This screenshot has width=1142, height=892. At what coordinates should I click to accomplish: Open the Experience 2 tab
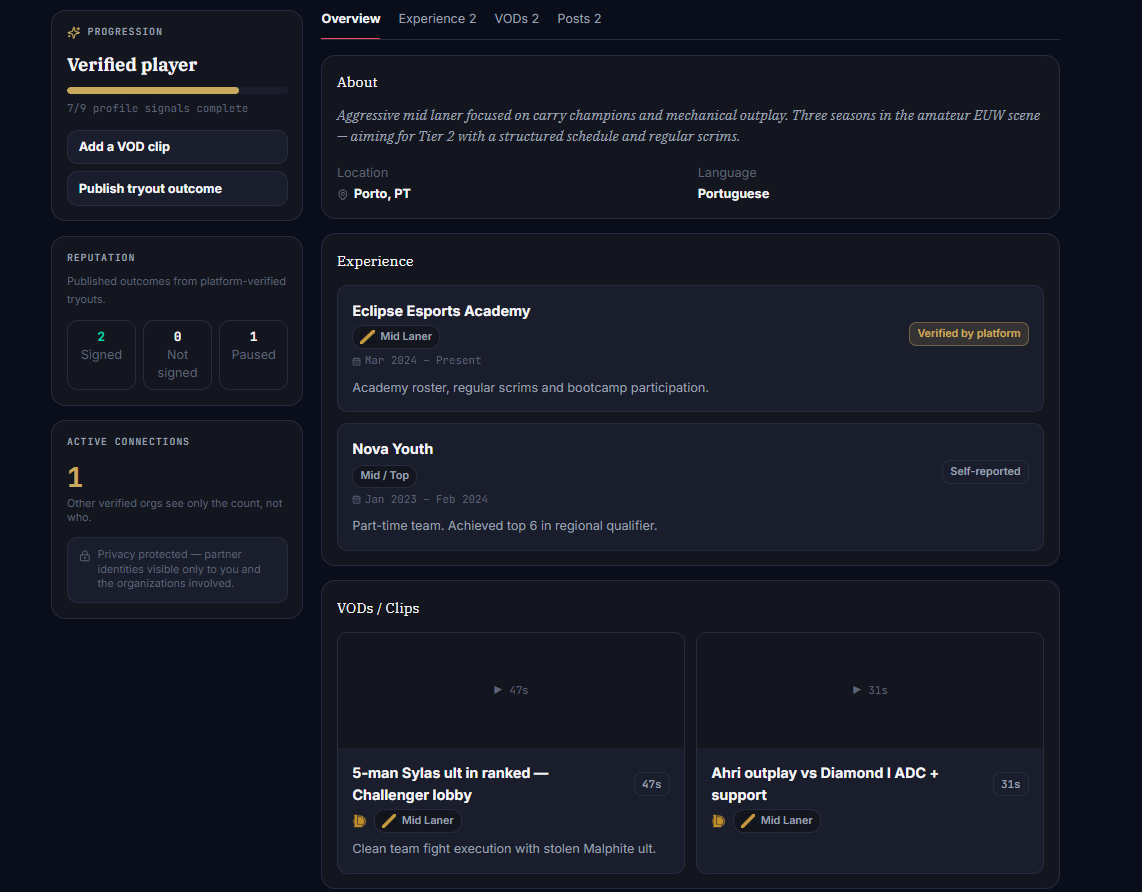(437, 19)
